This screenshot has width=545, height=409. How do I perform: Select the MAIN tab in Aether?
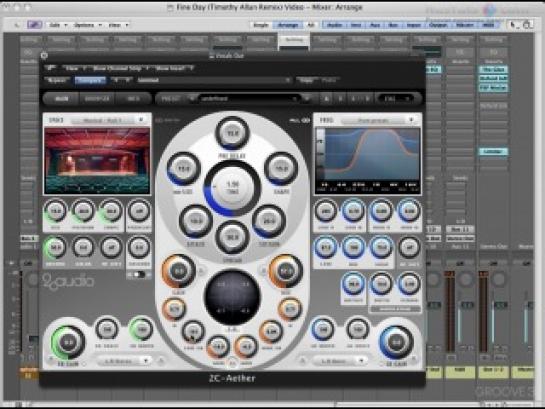point(62,99)
